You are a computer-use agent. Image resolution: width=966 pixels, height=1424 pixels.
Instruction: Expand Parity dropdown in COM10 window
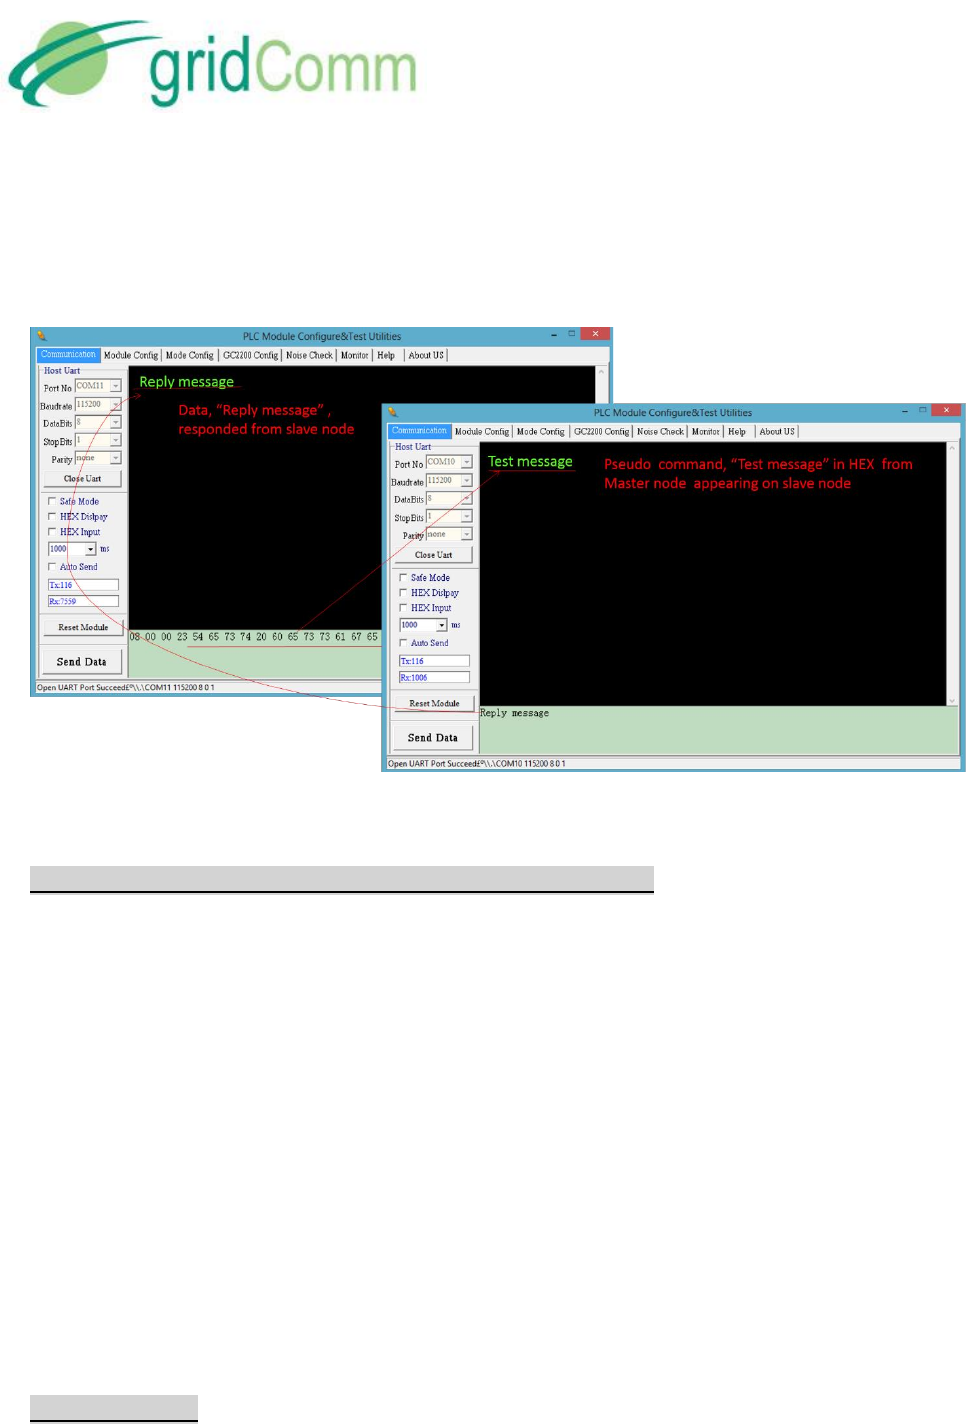pos(467,534)
